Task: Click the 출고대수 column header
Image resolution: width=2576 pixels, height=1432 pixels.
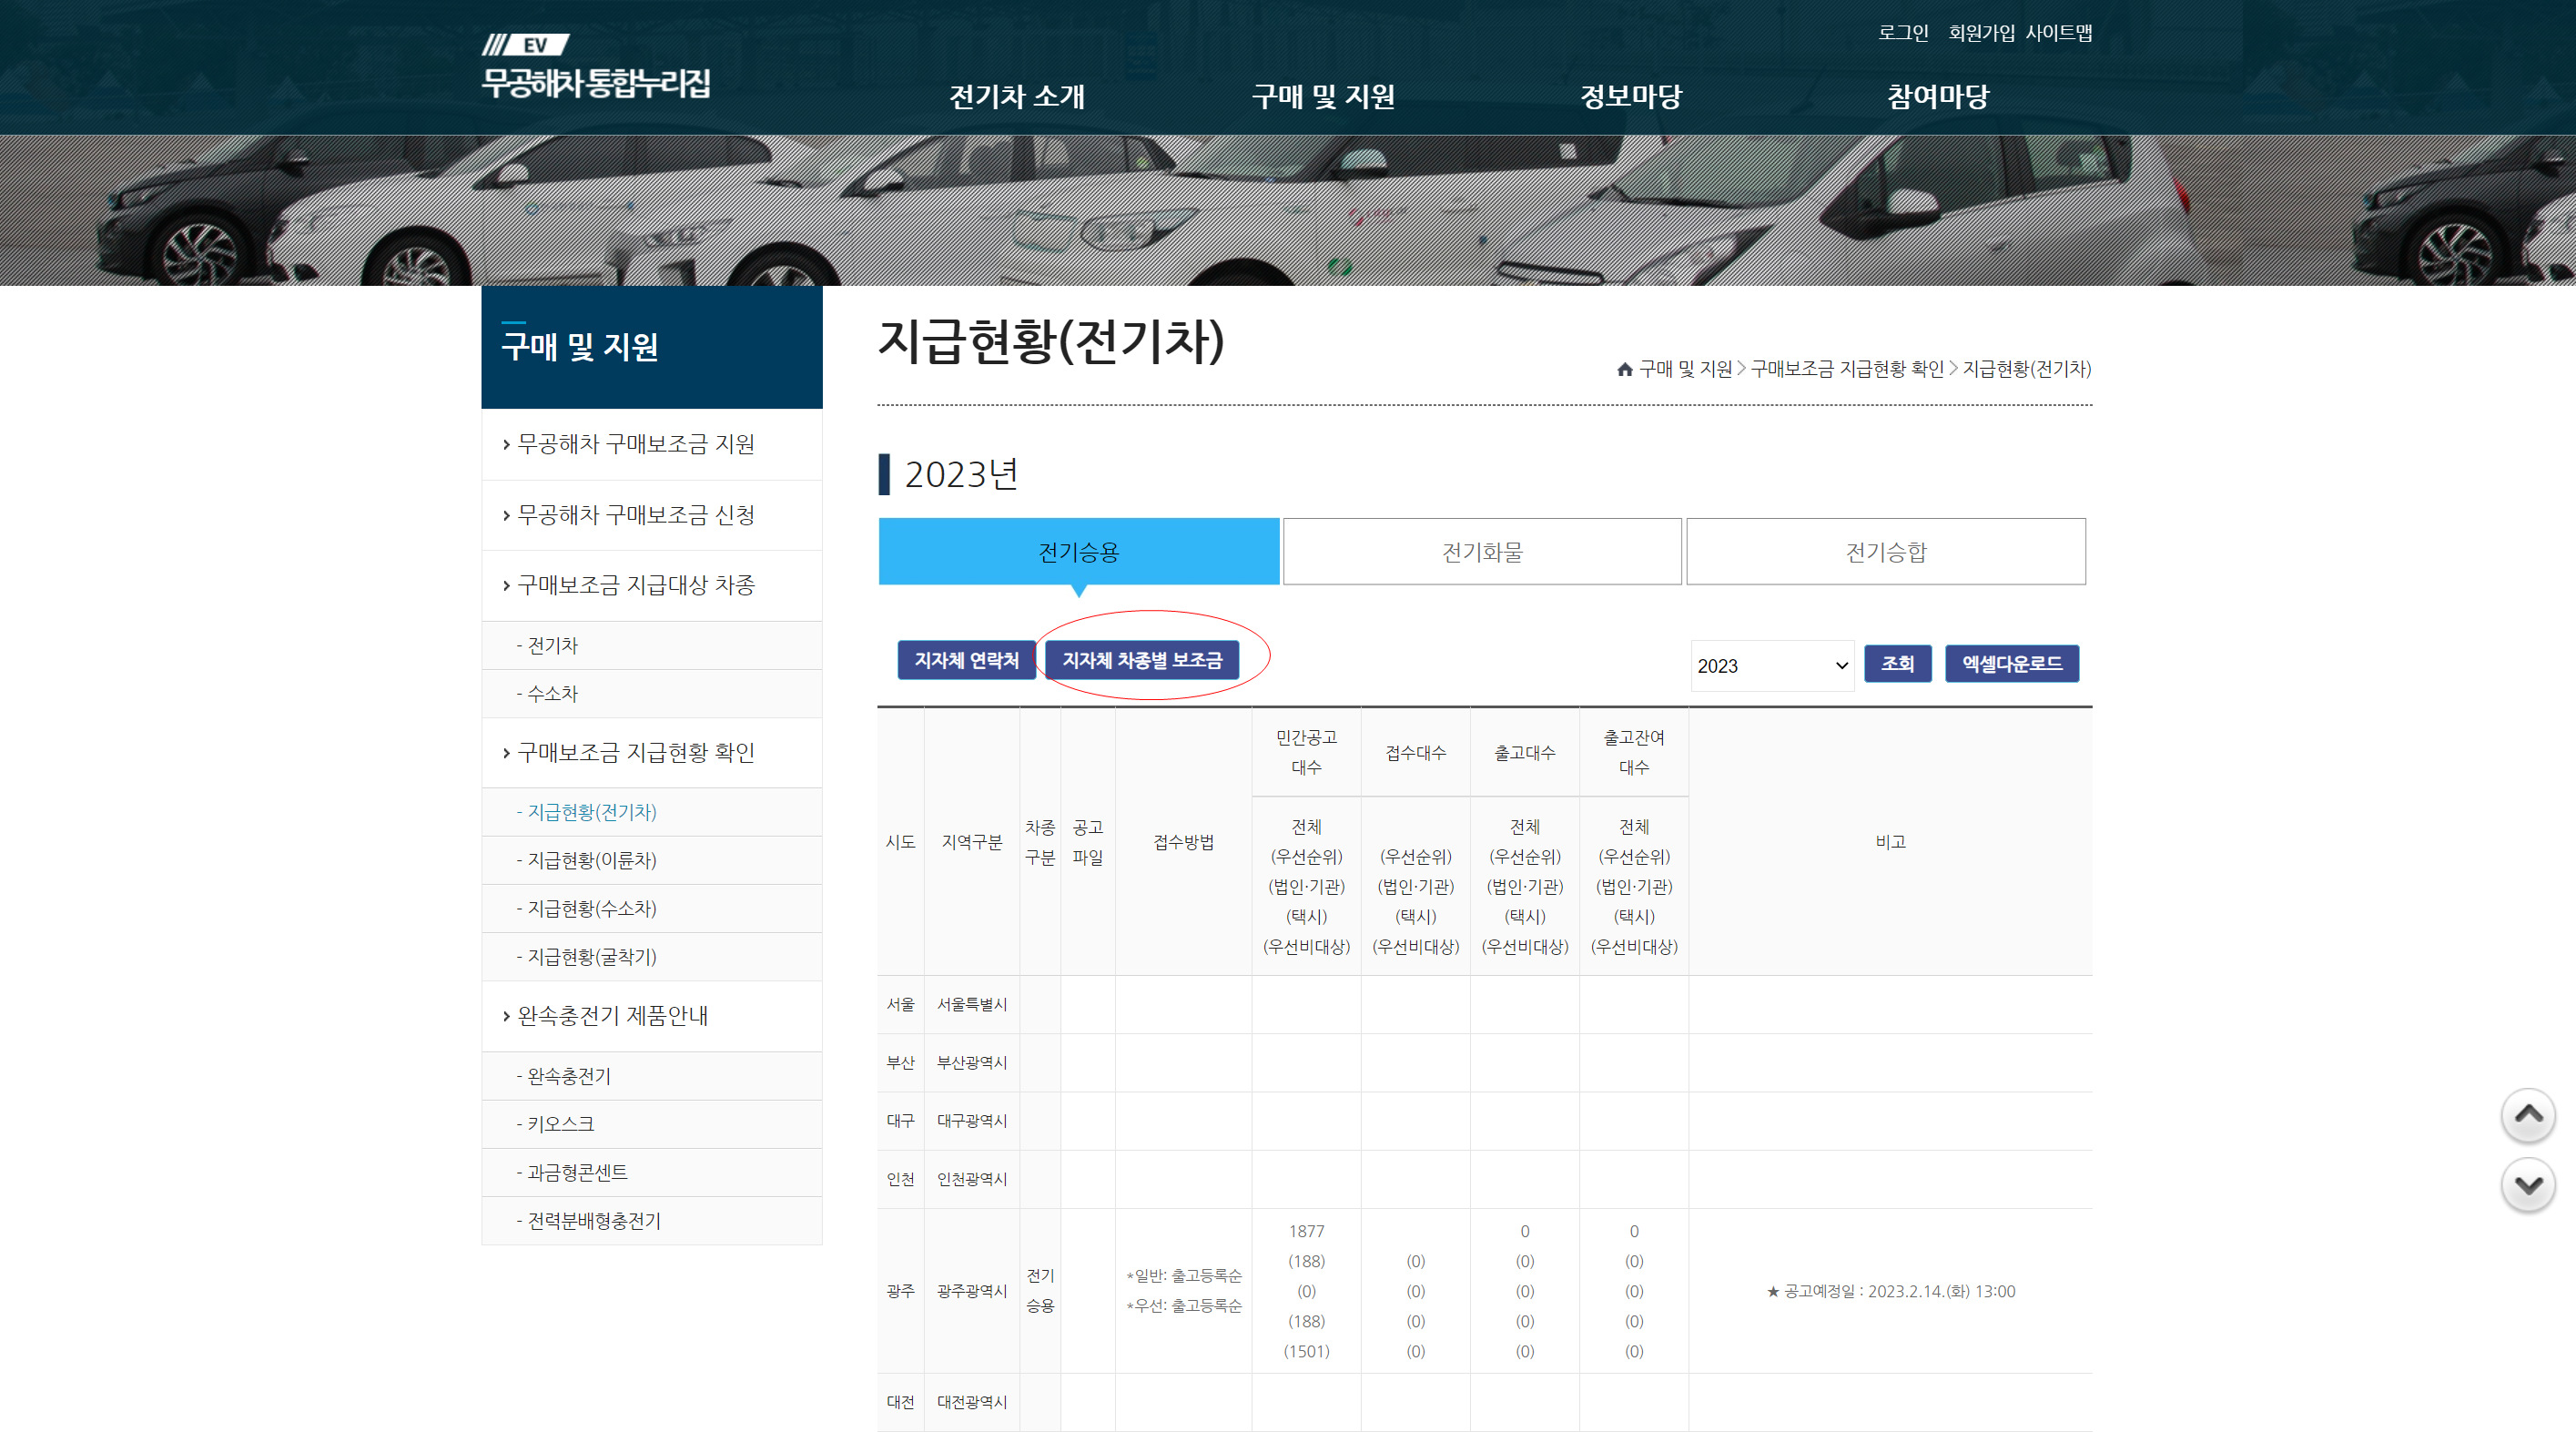Action: (1524, 752)
